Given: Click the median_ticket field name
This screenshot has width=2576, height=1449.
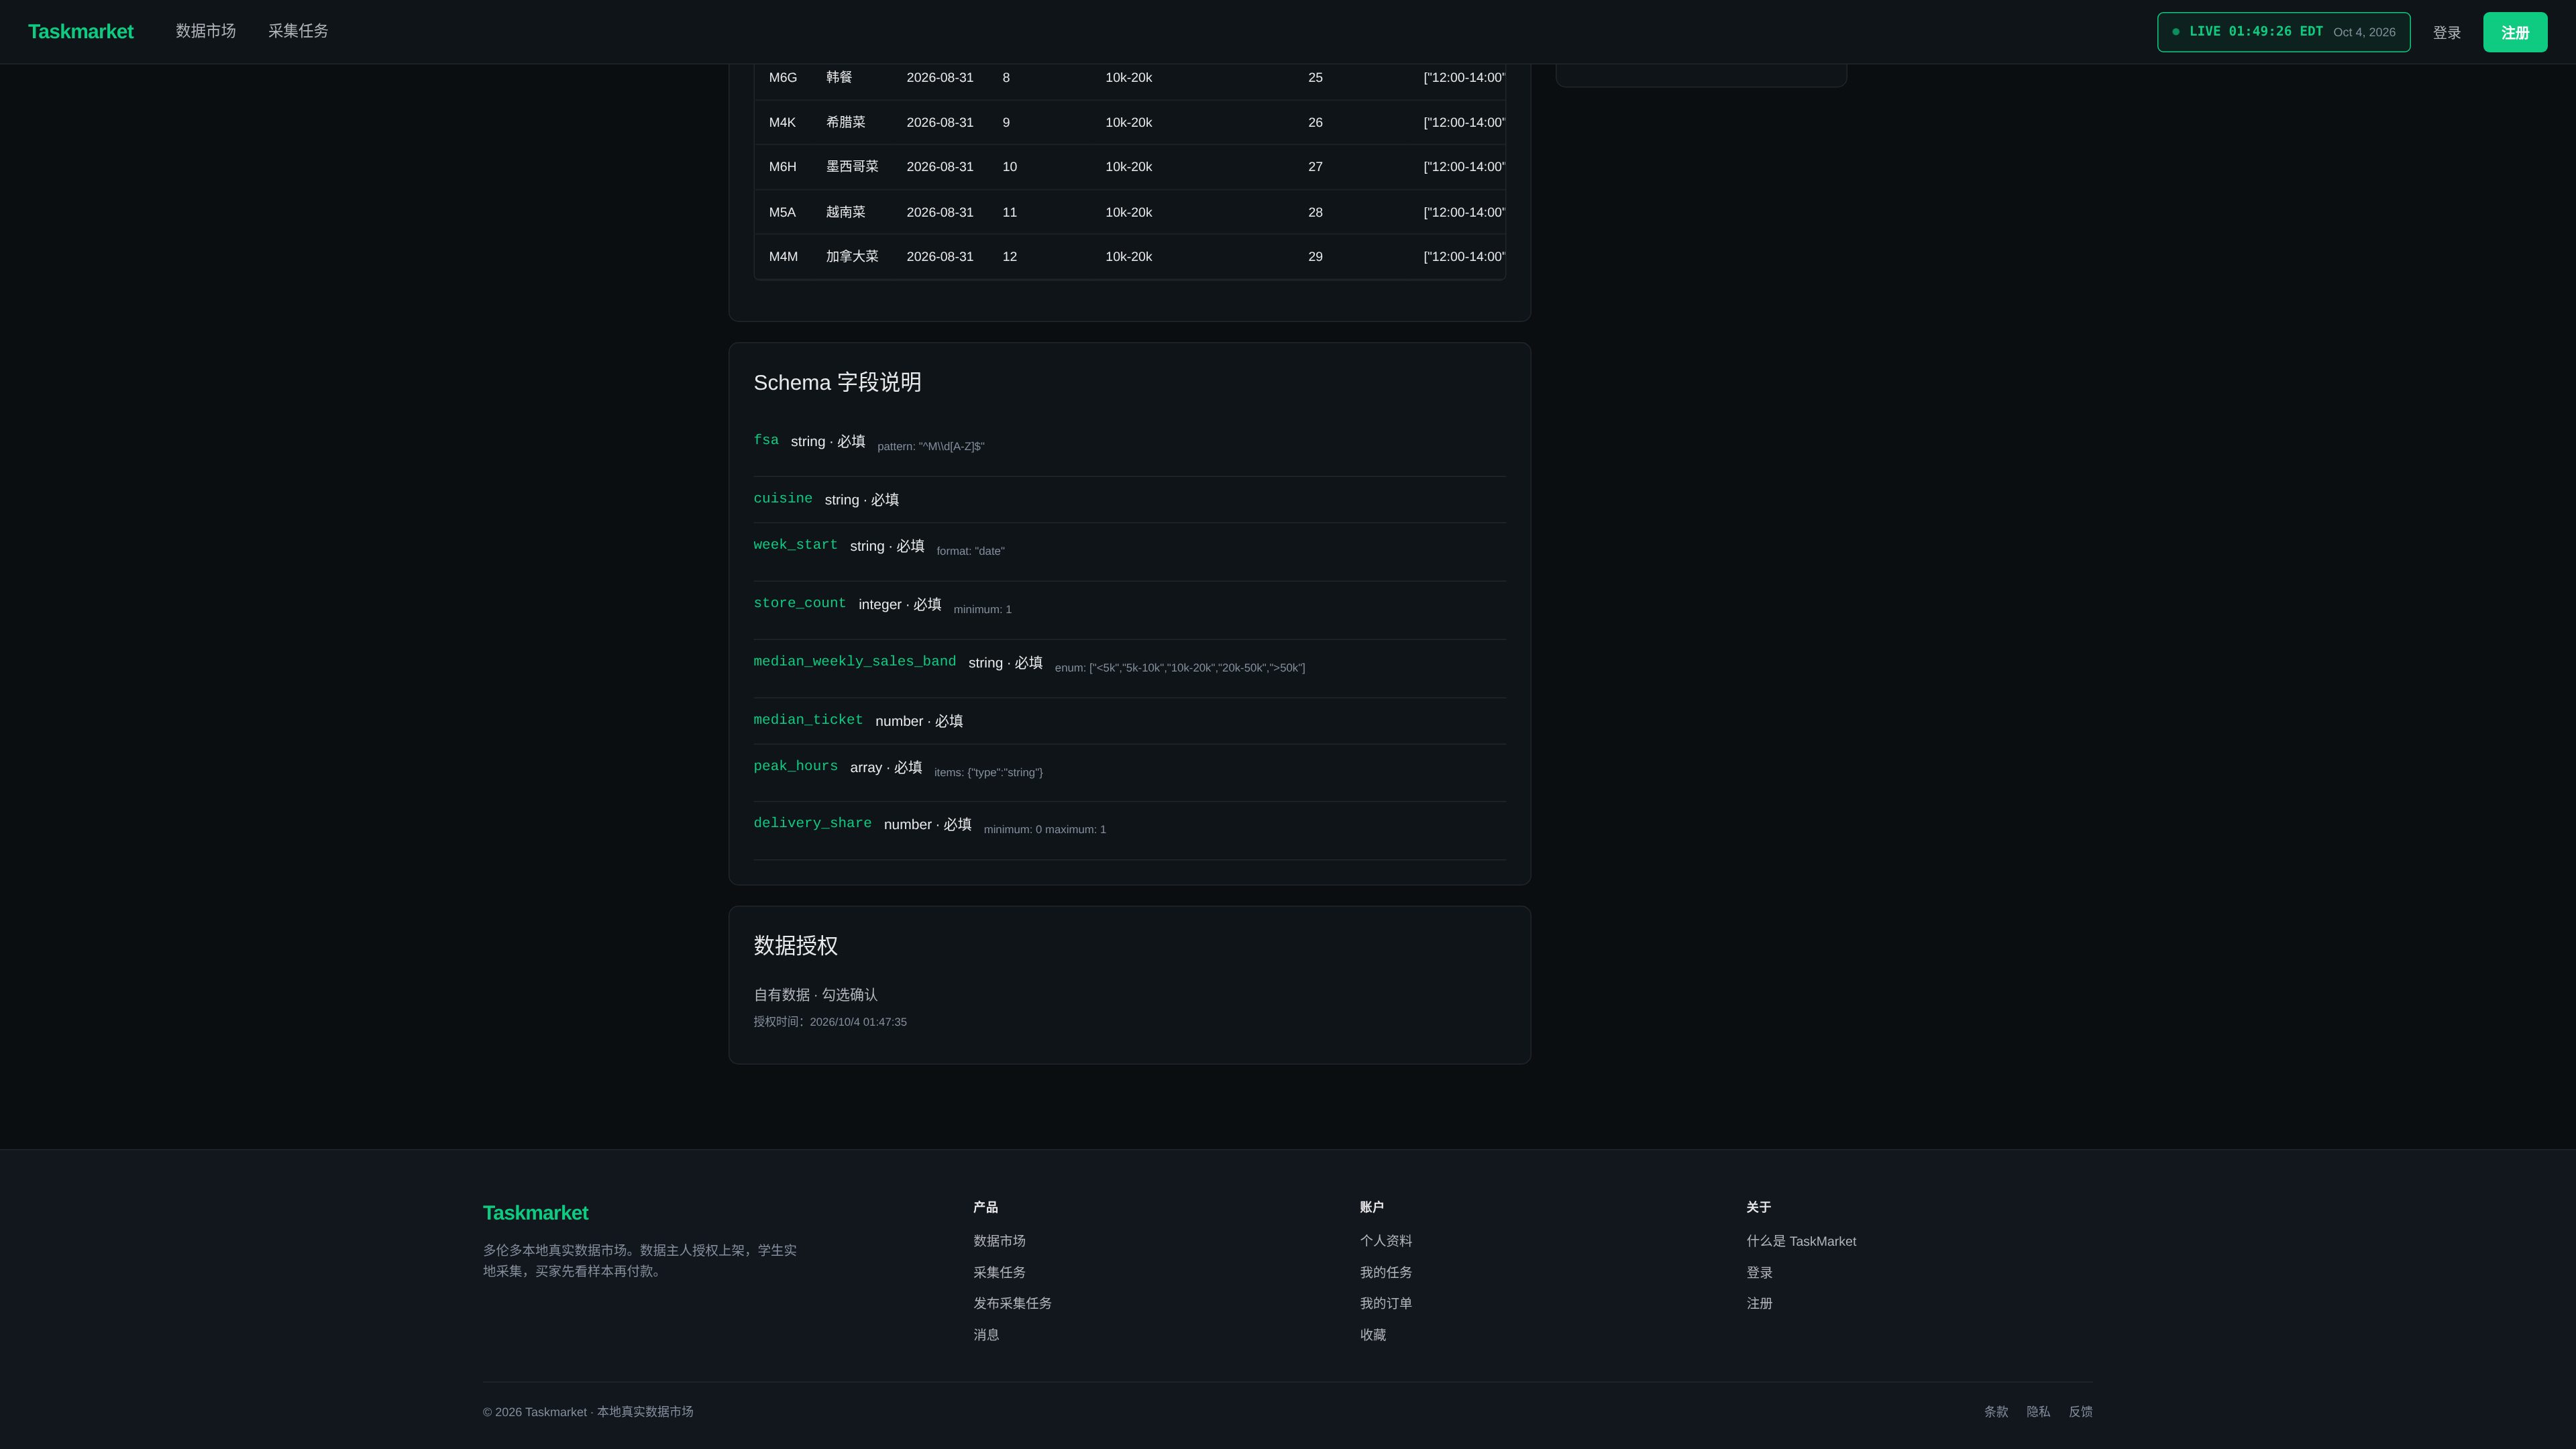Looking at the screenshot, I should pyautogui.click(x=808, y=720).
